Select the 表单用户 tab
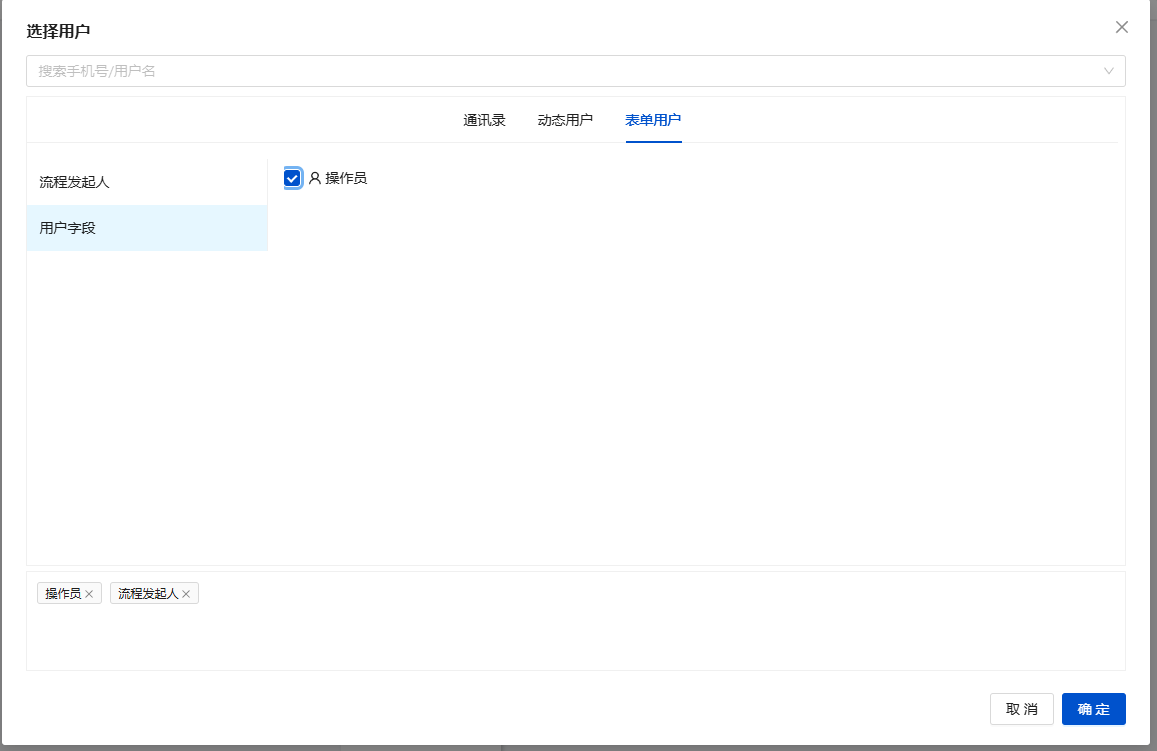1157x751 pixels. point(653,120)
